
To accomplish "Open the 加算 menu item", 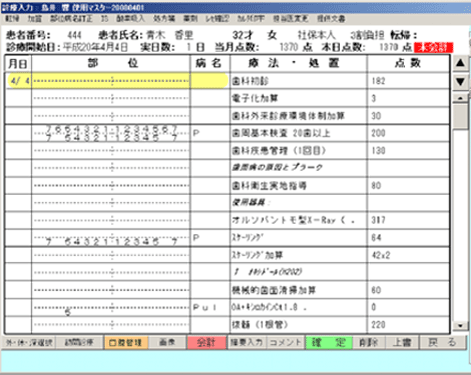I will pos(35,19).
